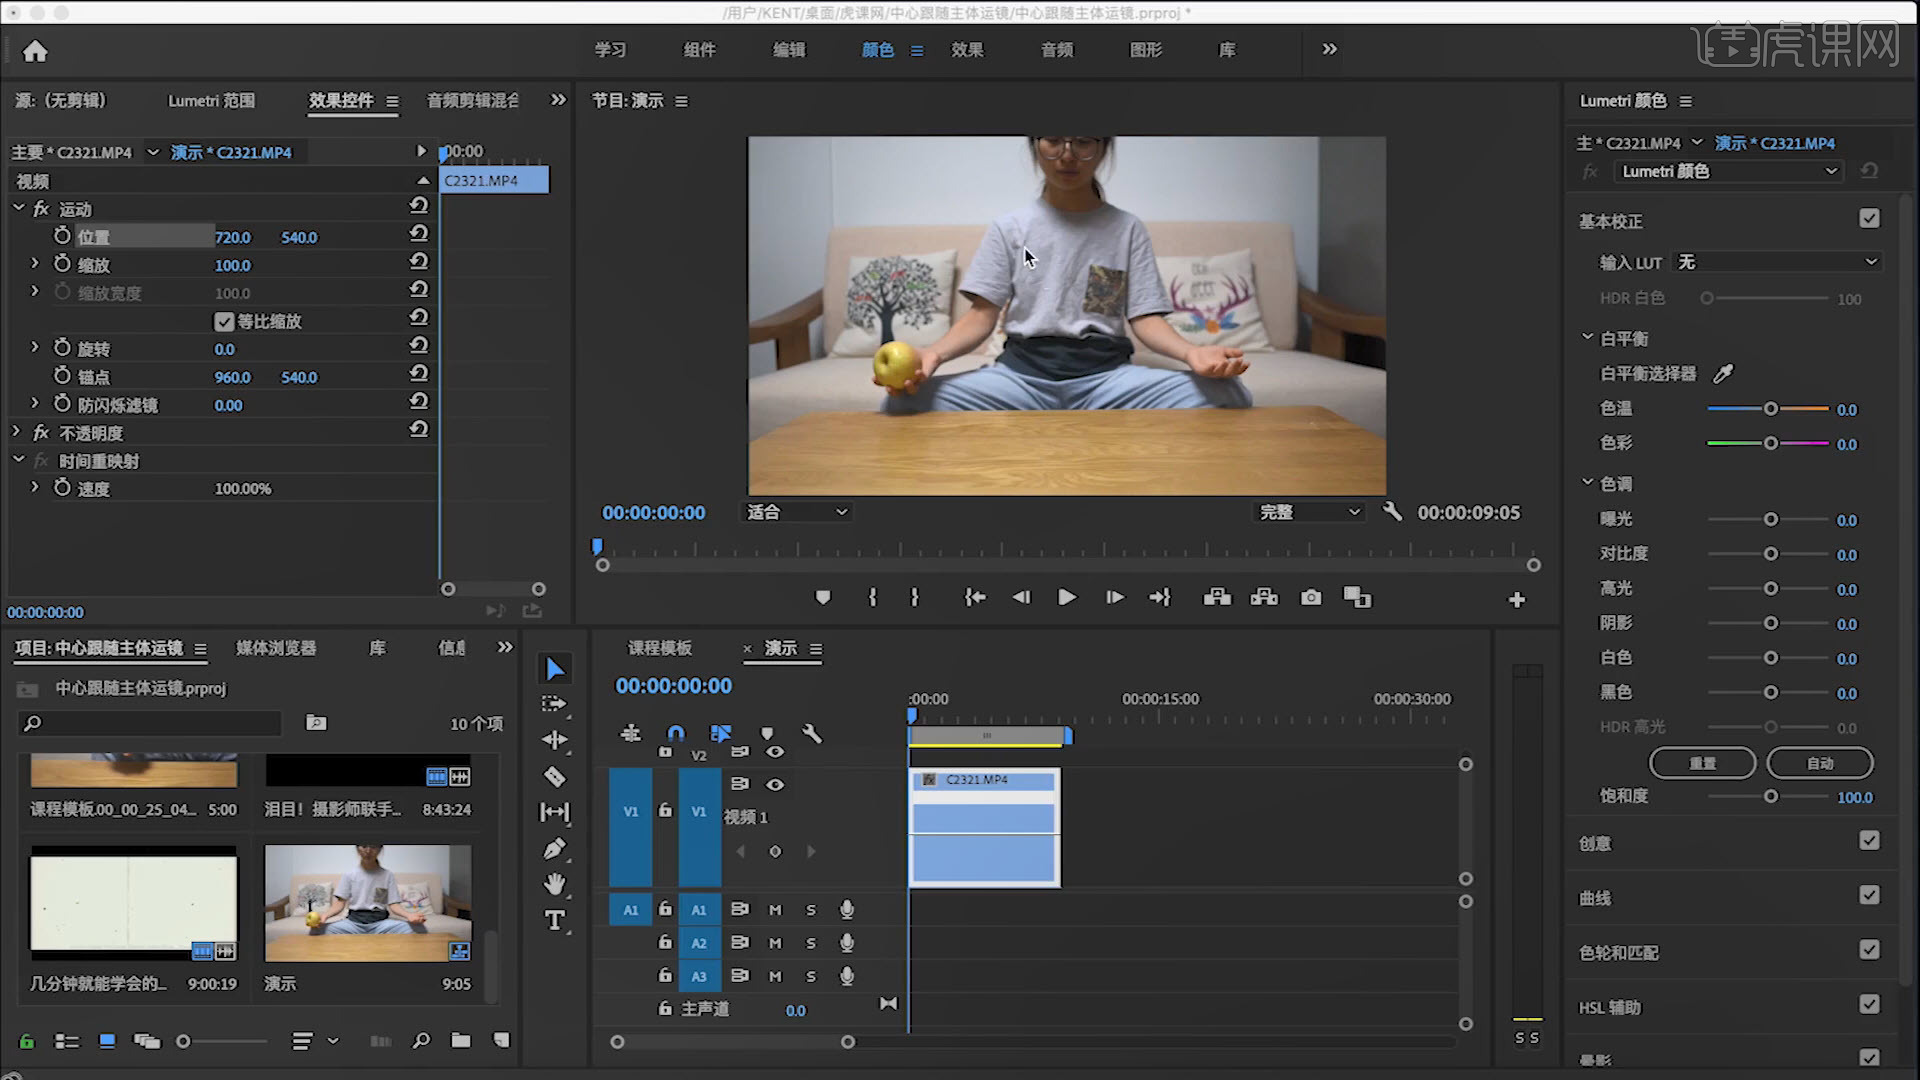Select the Type tool
The height and width of the screenshot is (1080, 1920).
(x=554, y=920)
